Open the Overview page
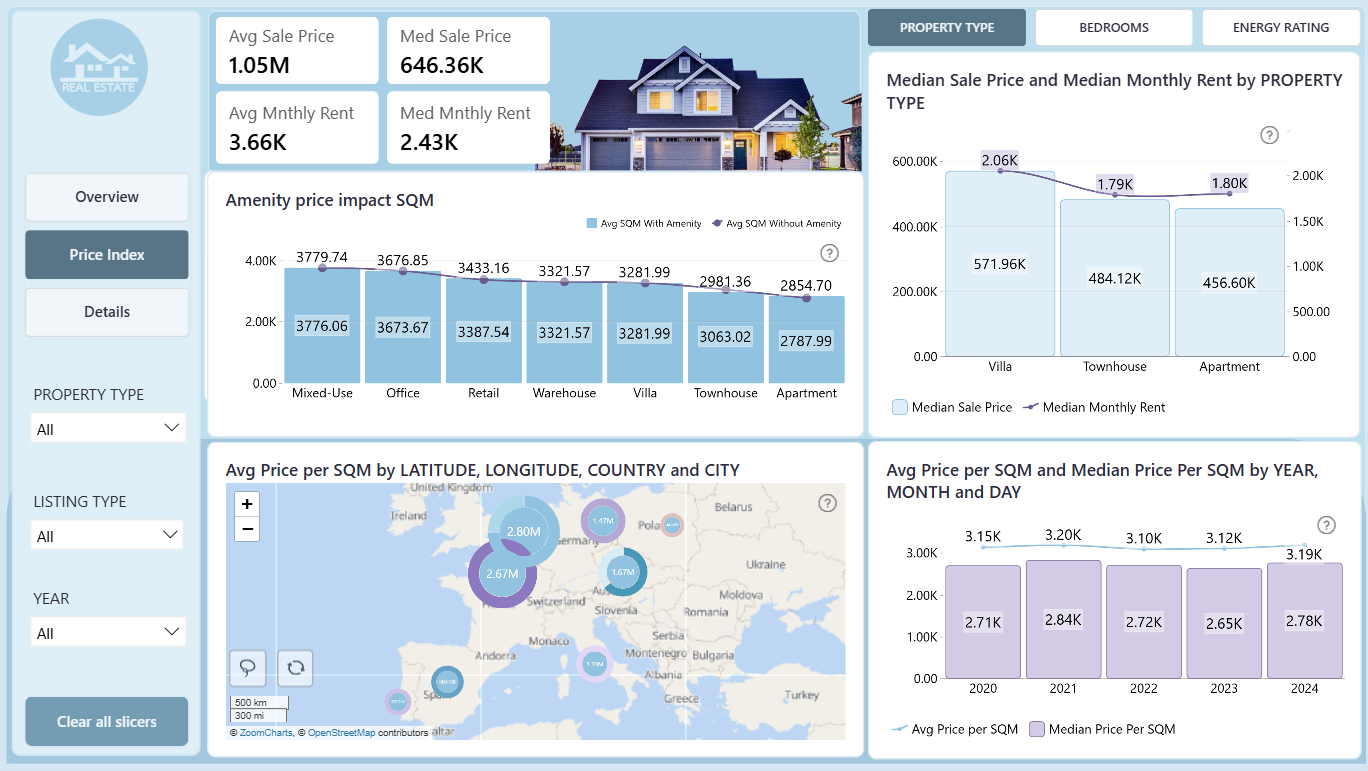 (107, 197)
